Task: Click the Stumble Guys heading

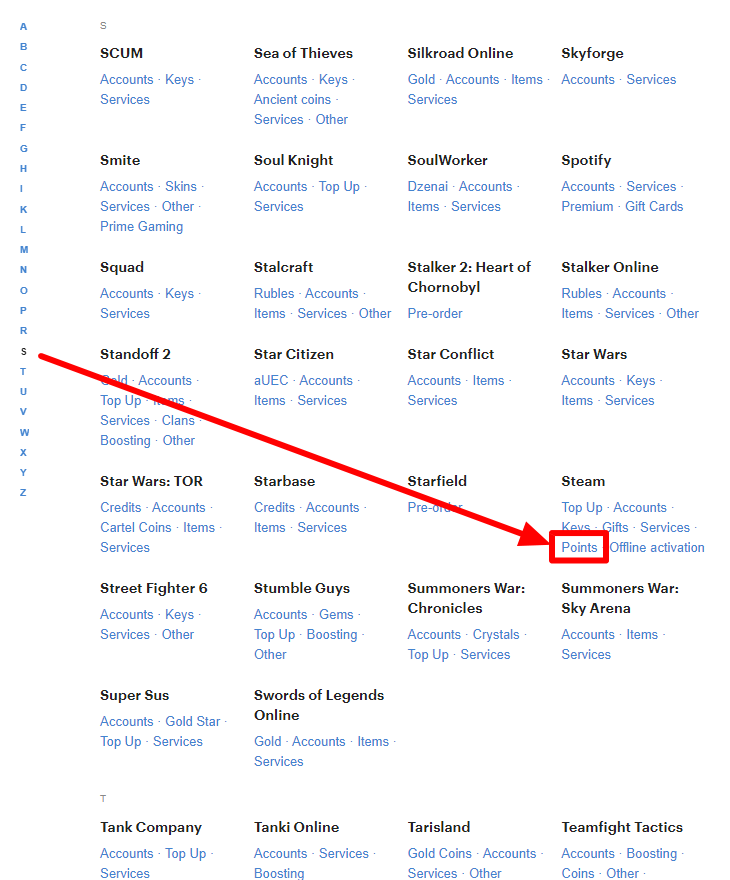Action: [302, 589]
